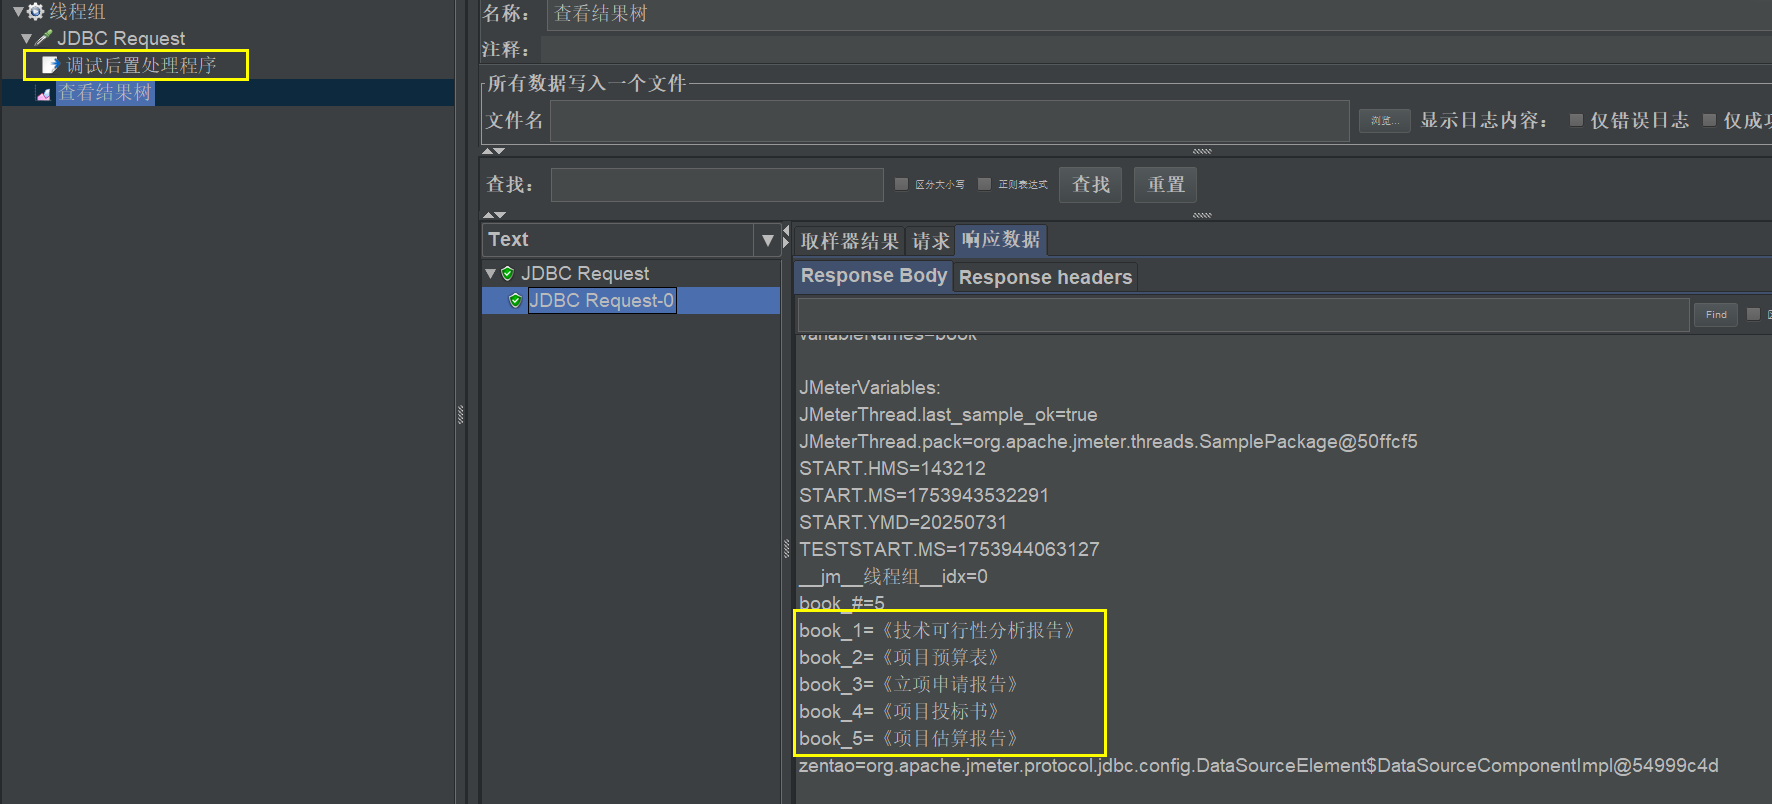Open the Response headers sub-tab
This screenshot has height=804, width=1772.
[1045, 277]
